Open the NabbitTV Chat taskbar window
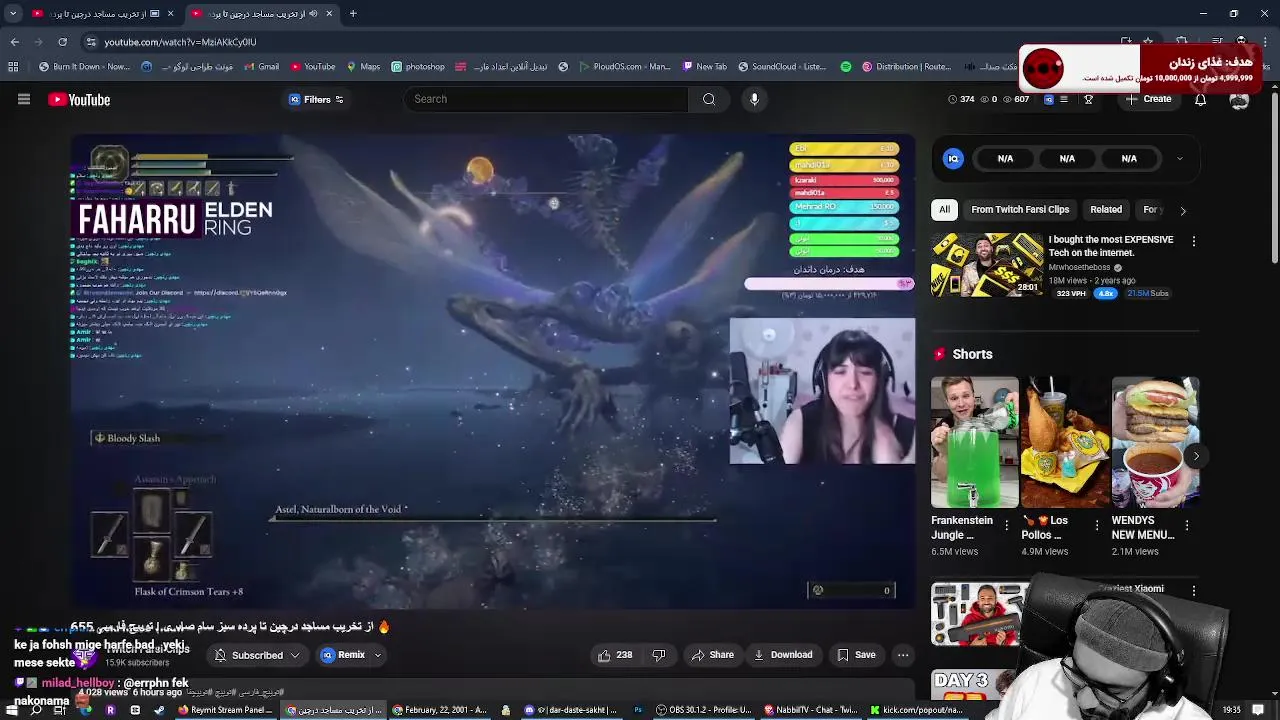Screen dimensions: 1280x720 tap(812, 710)
